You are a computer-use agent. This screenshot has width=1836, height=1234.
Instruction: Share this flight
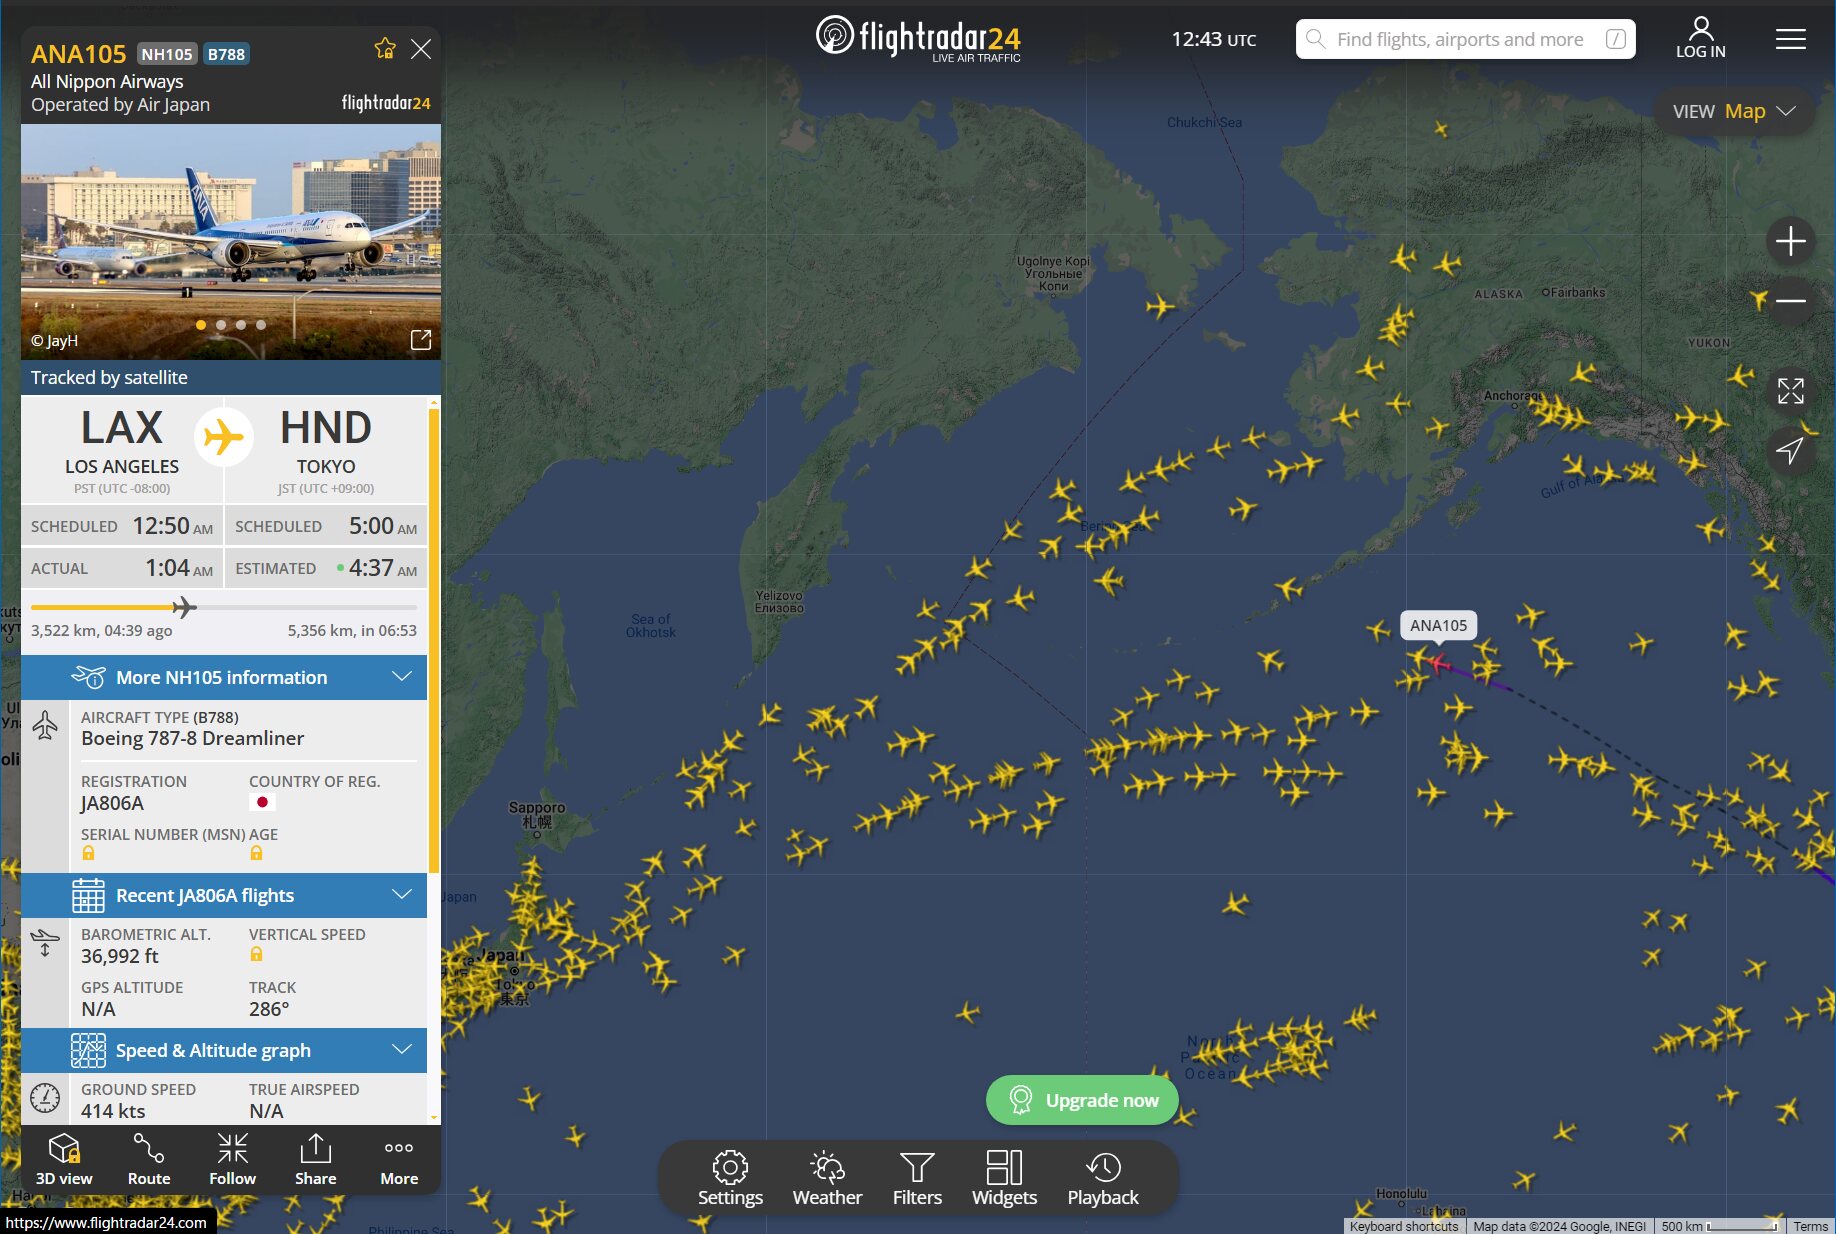(315, 1160)
